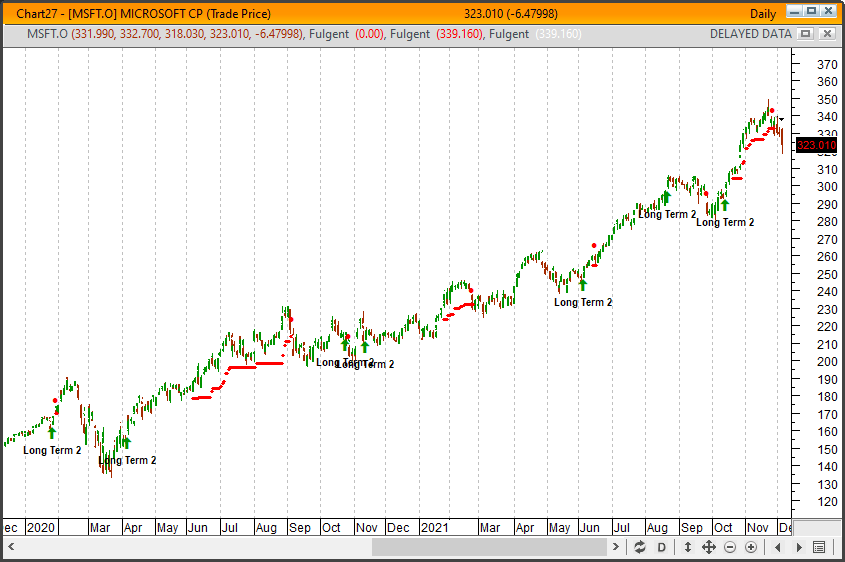Select the vertical scale arrows icon

coord(688,547)
